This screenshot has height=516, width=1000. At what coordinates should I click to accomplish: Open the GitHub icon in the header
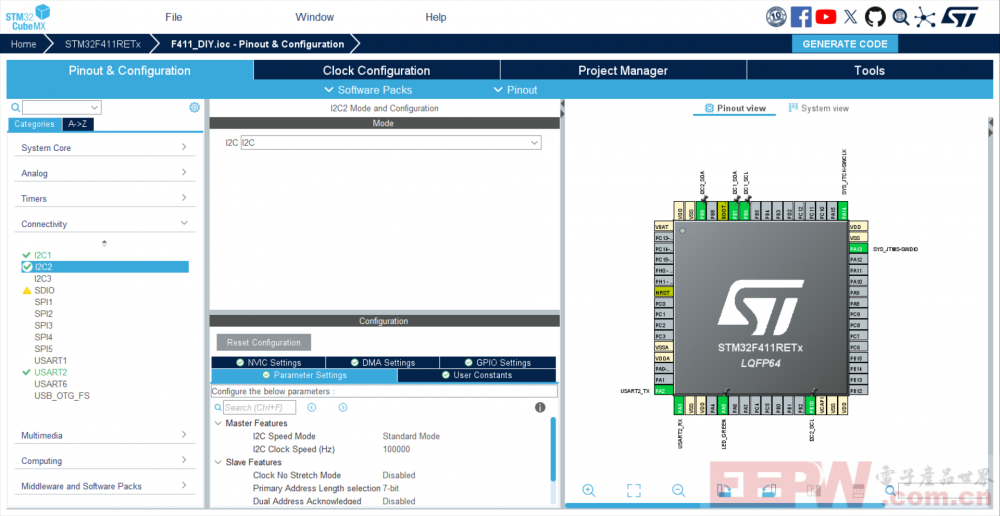point(875,17)
